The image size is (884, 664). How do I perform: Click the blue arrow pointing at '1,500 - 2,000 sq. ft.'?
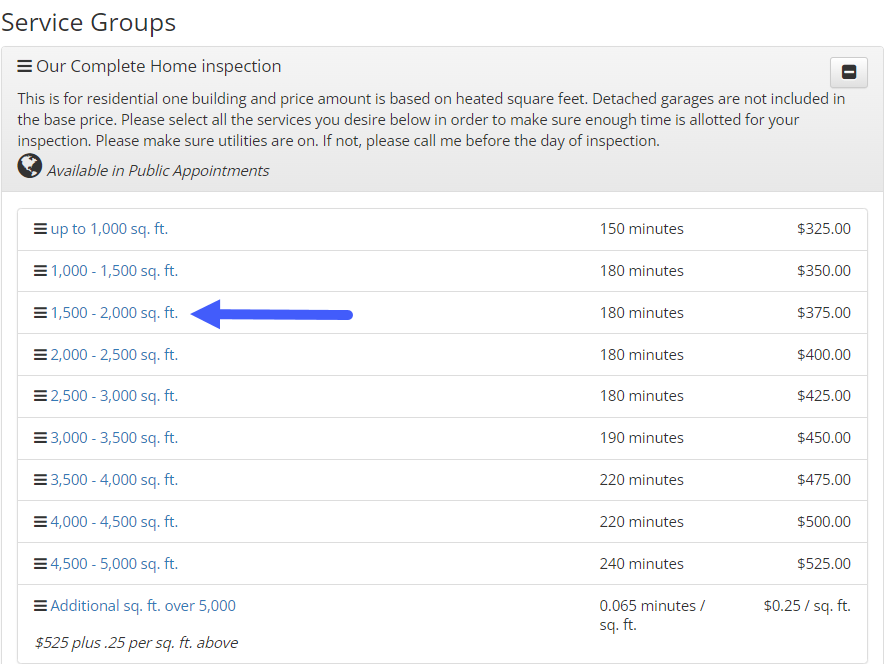[270, 314]
